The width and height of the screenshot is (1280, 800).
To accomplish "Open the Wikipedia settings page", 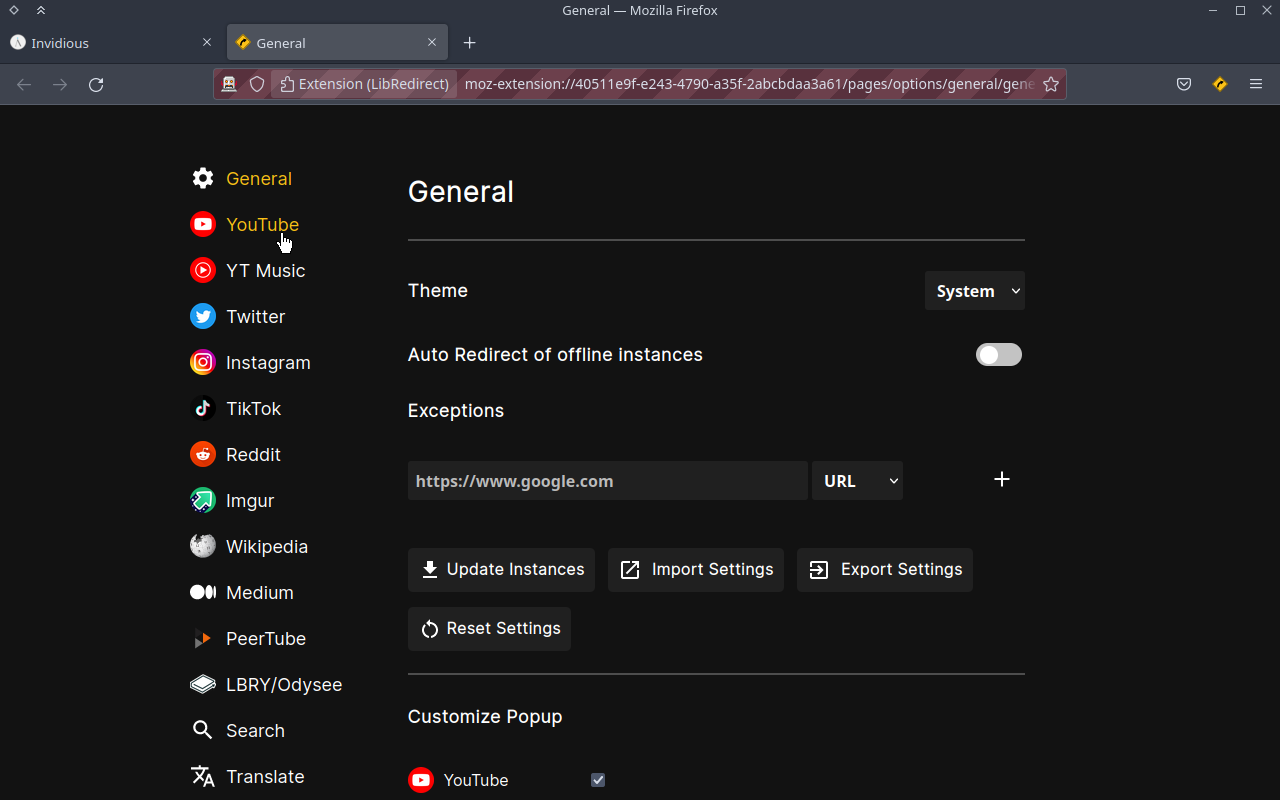I will [x=267, y=546].
